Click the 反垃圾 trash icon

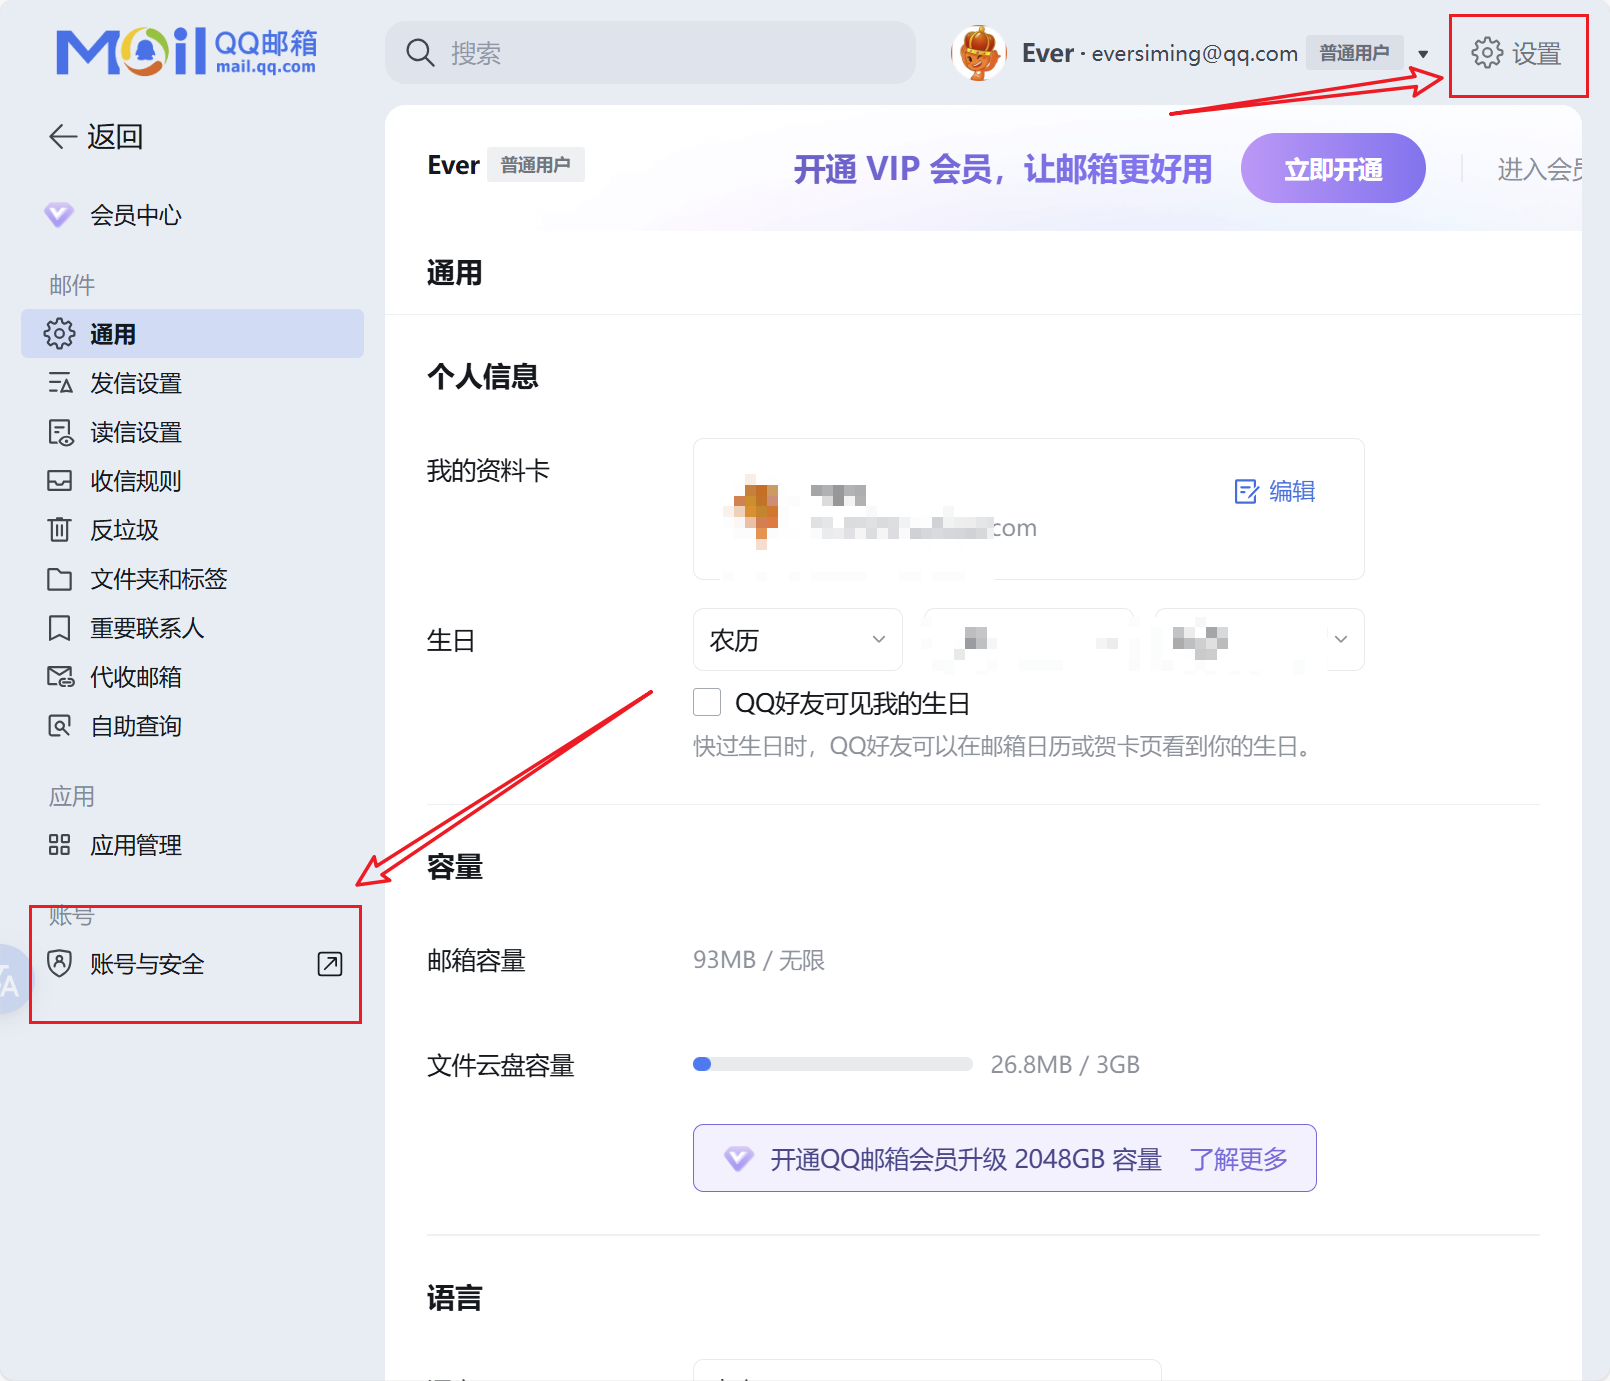point(60,530)
